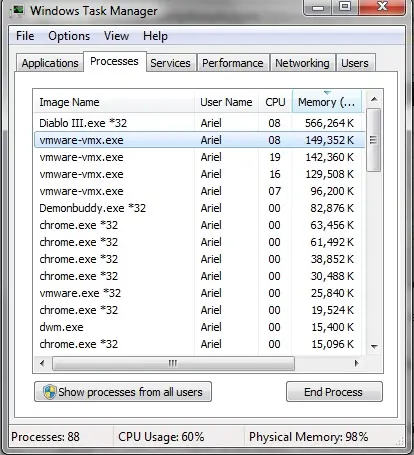Click the shield icon on Show processes button
414x455 pixels.
49,392
